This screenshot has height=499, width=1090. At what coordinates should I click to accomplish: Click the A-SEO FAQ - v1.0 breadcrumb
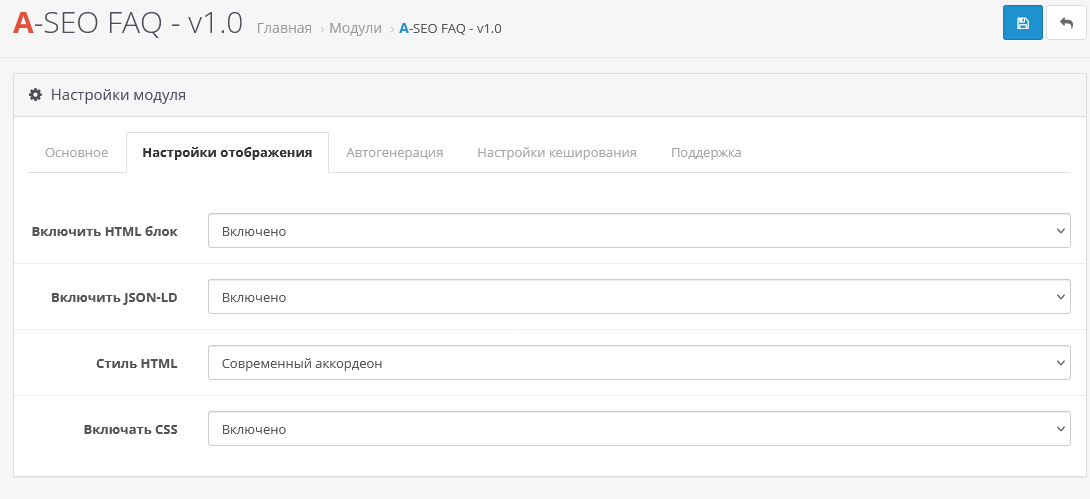coord(450,28)
